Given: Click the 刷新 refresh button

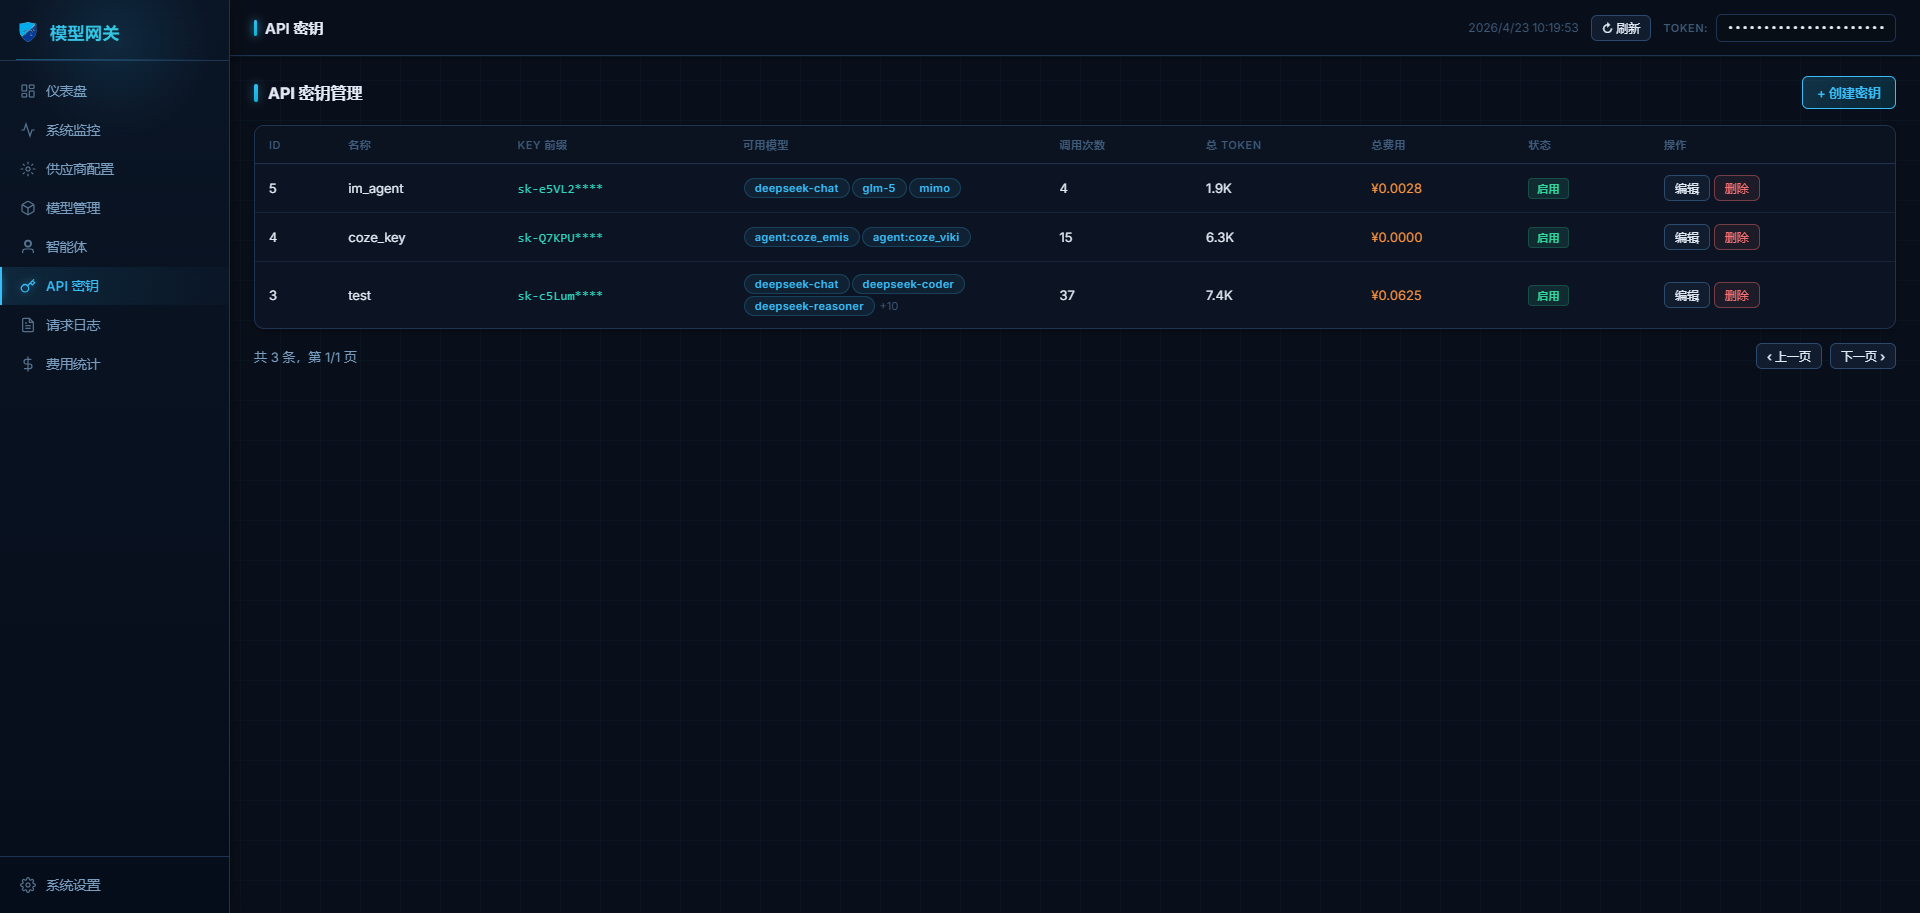Looking at the screenshot, I should coord(1620,28).
